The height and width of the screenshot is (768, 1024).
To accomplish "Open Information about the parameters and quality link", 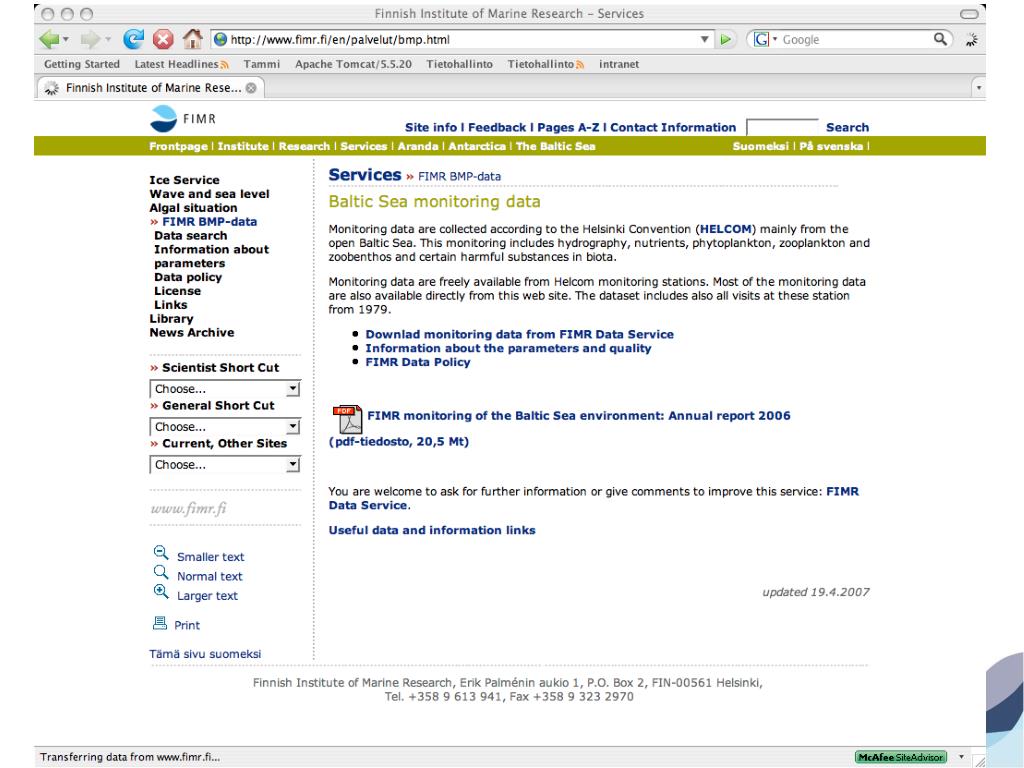I will click(x=508, y=348).
